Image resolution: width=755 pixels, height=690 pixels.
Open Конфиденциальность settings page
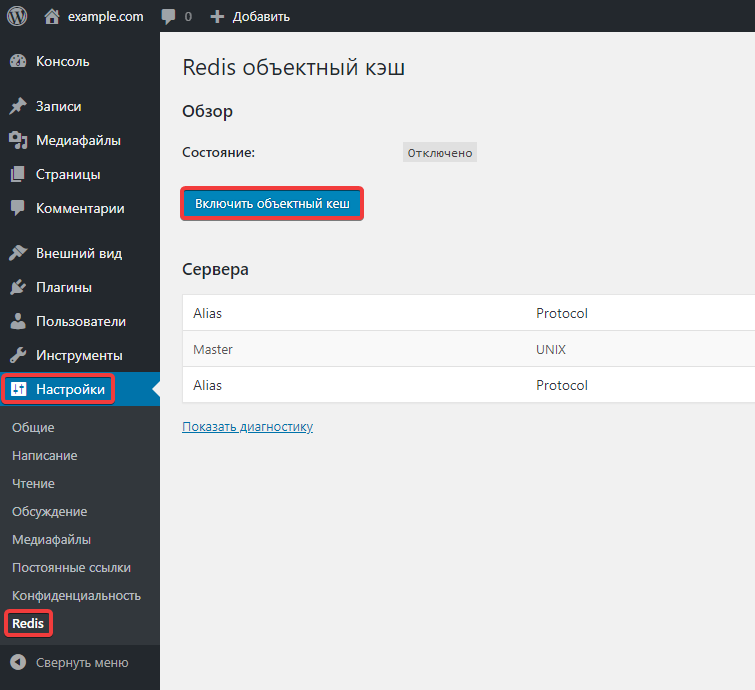tap(76, 595)
